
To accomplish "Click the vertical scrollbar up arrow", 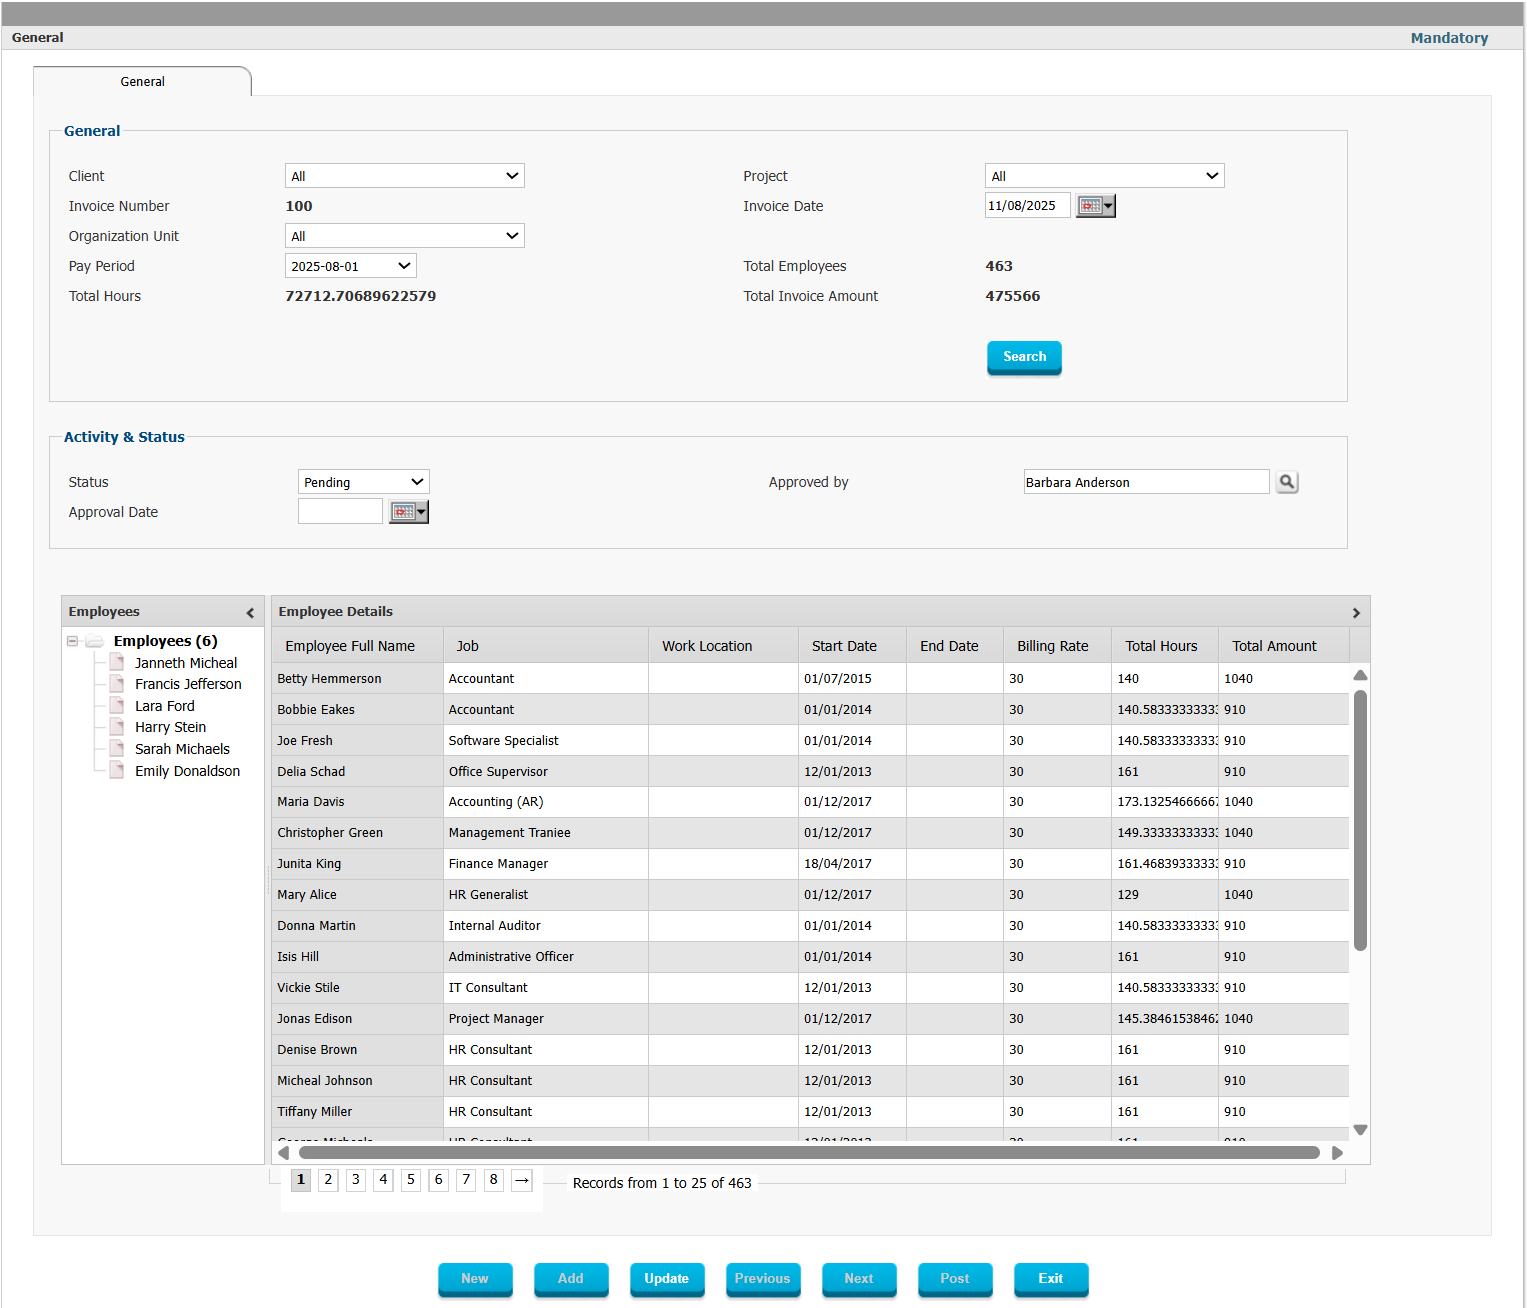I will click(1360, 676).
